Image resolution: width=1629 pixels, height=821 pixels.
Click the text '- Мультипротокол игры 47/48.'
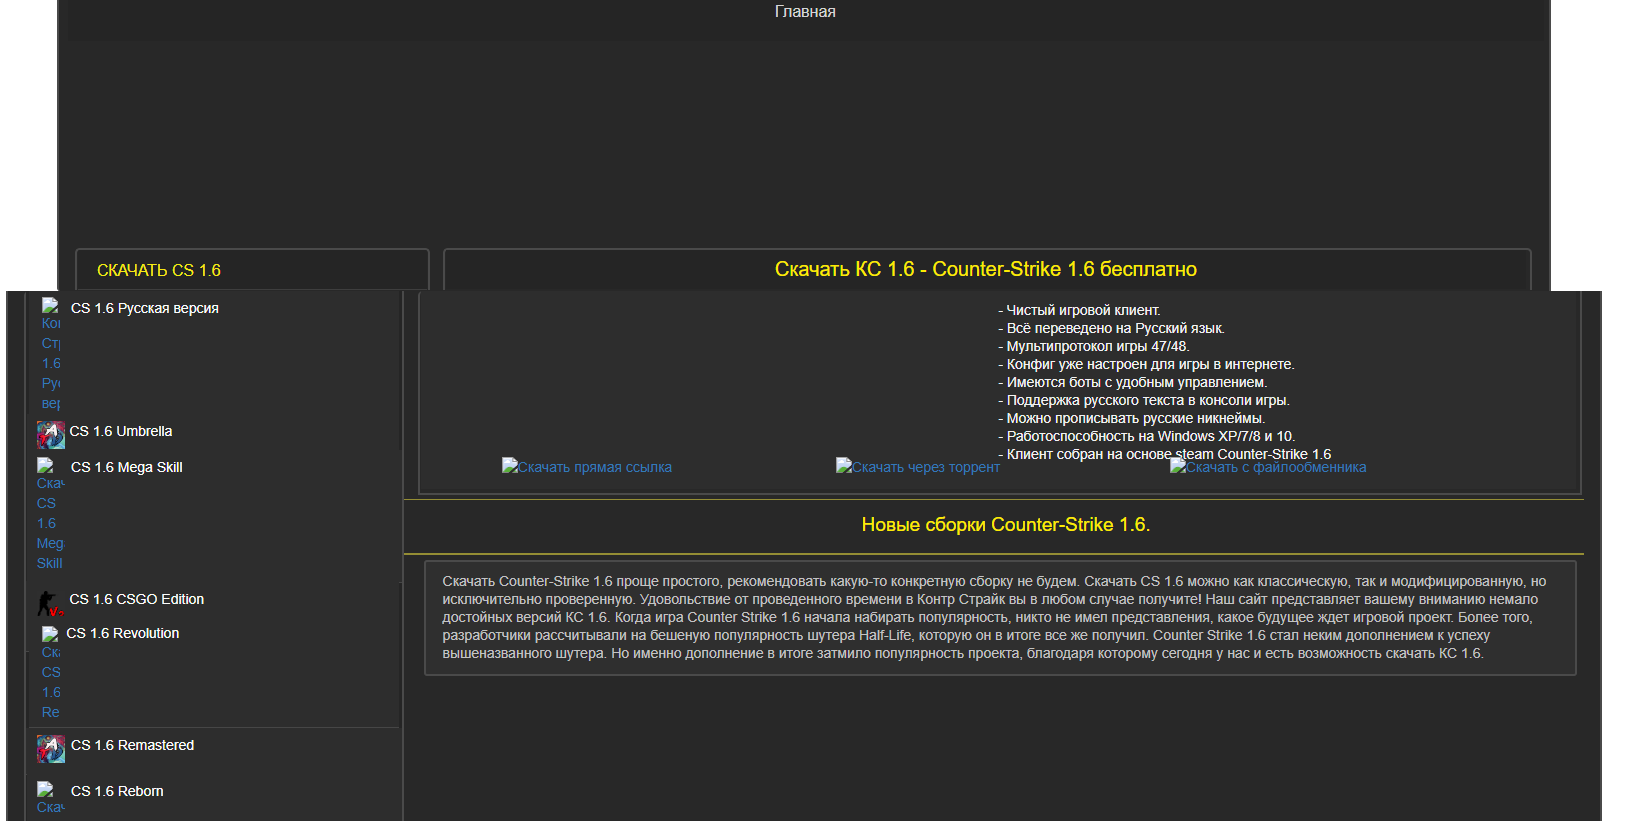(x=1093, y=346)
